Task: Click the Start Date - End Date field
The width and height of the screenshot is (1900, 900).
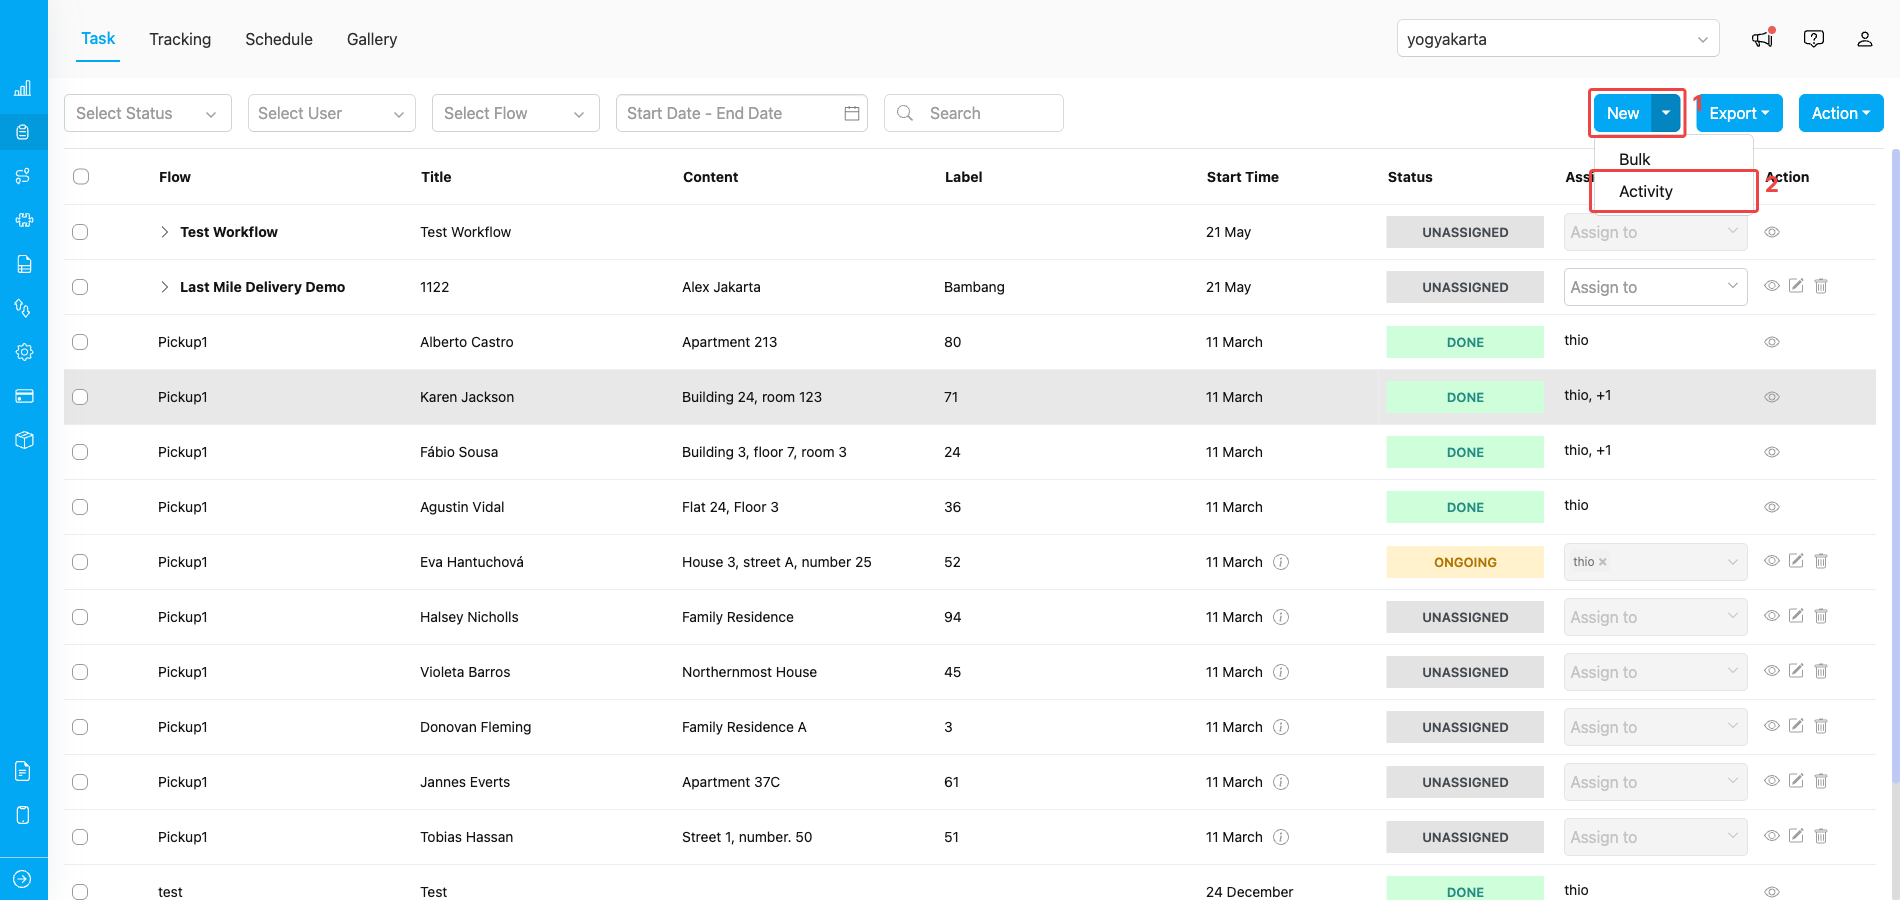Action: click(742, 113)
